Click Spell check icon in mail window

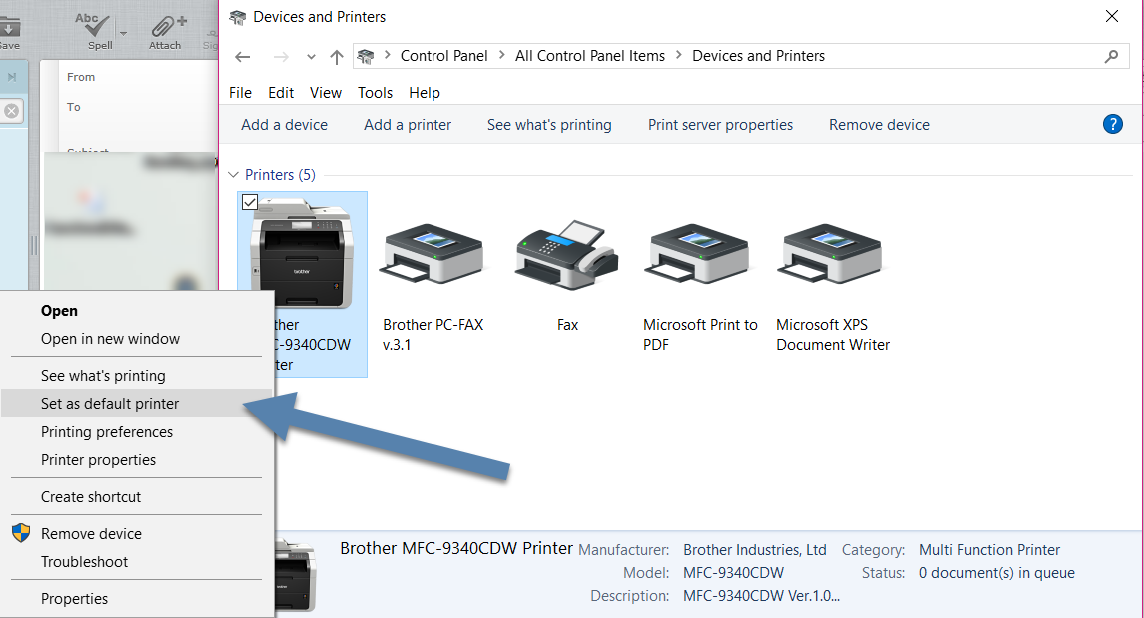tap(93, 26)
